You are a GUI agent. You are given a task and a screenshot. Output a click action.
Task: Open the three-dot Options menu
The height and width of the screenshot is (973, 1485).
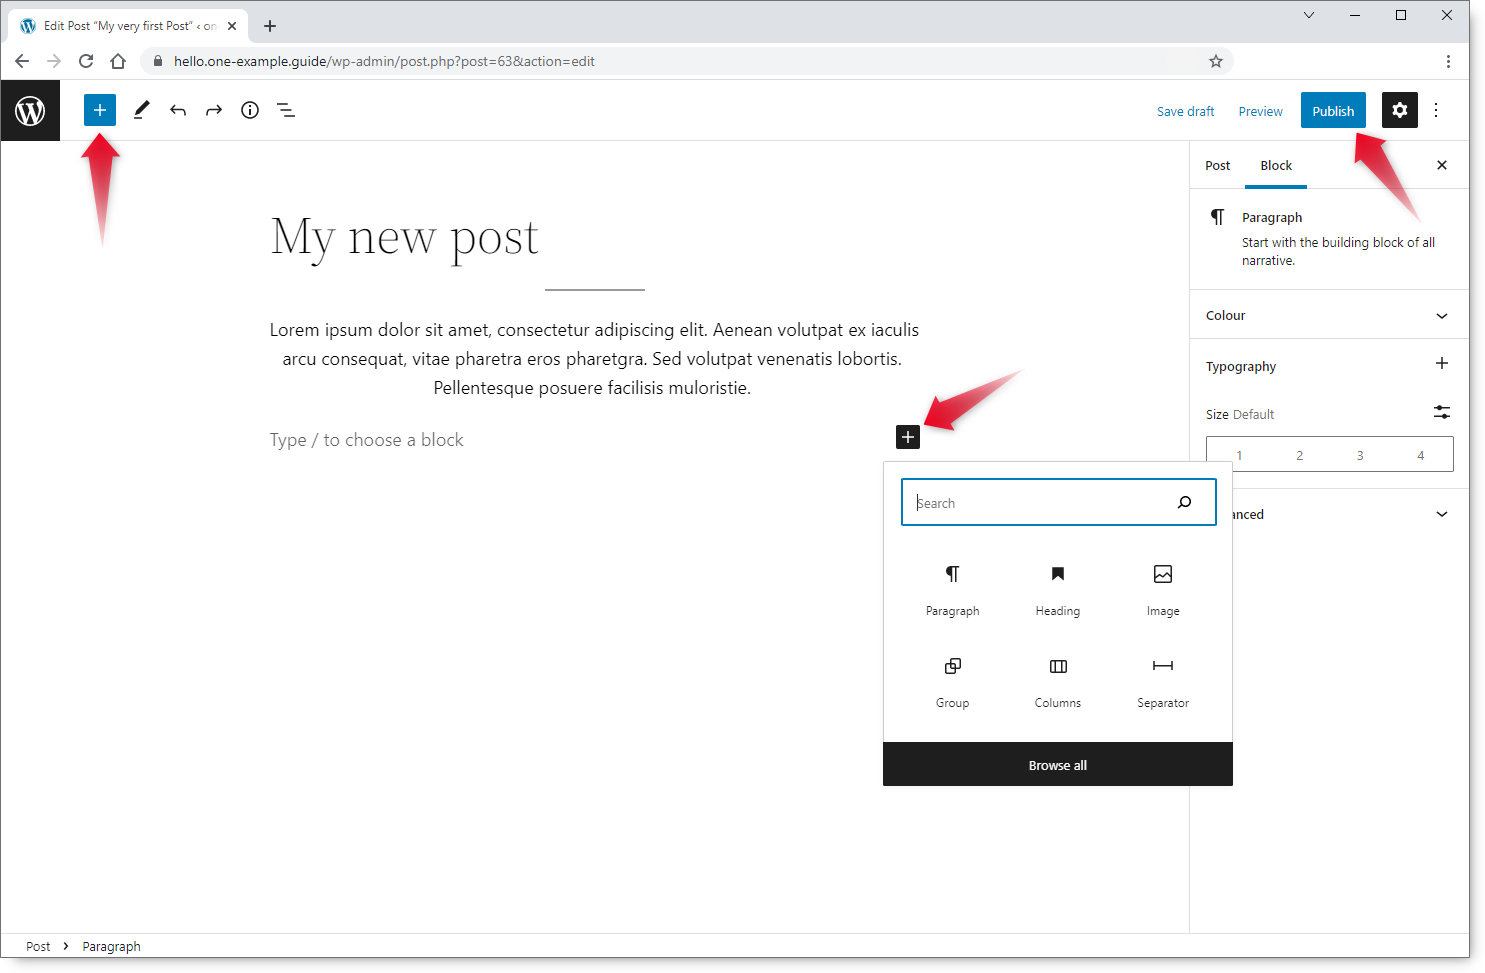(1436, 110)
